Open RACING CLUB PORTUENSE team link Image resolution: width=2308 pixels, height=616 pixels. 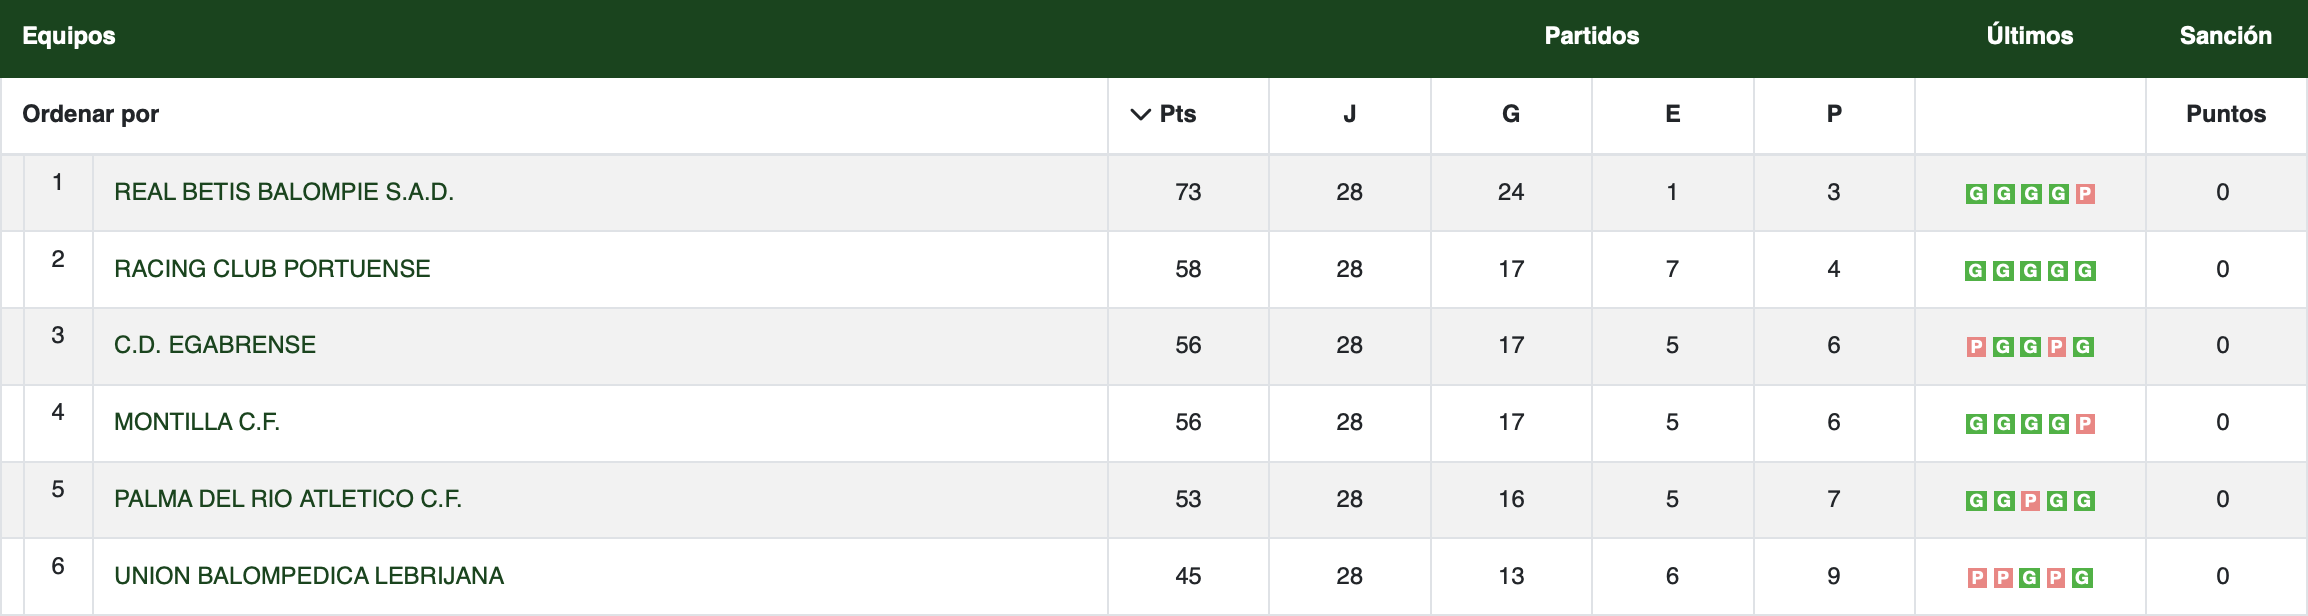pyautogui.click(x=272, y=269)
